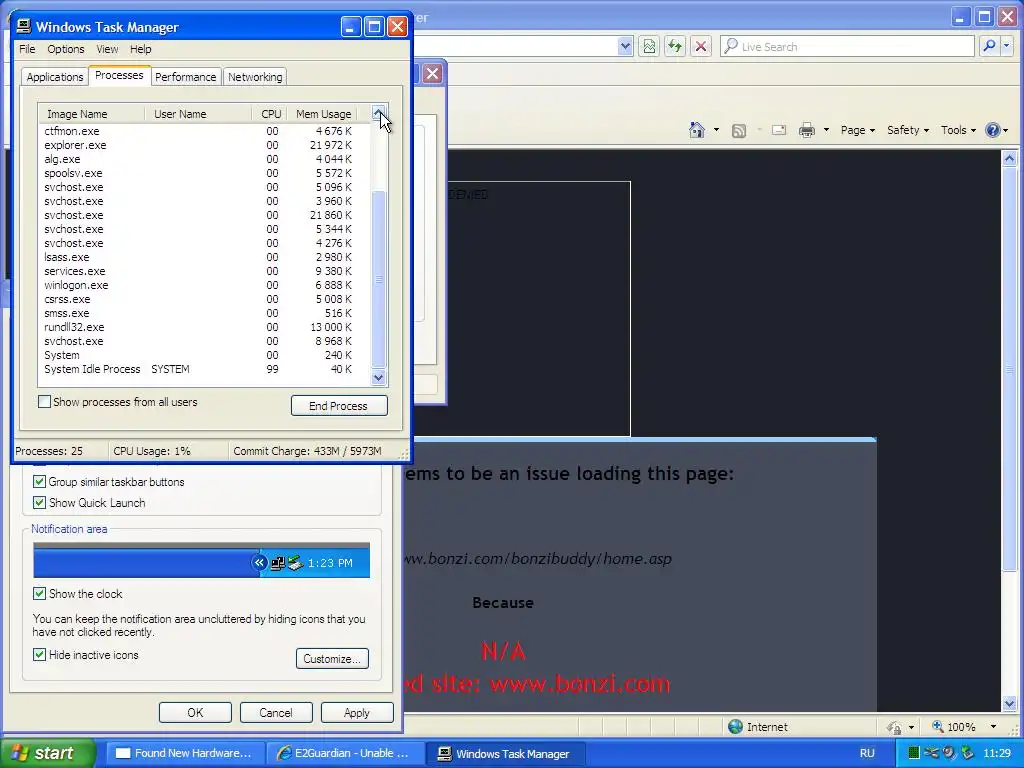1024x768 pixels.
Task: Click the Customize... button
Action: pyautogui.click(x=332, y=658)
